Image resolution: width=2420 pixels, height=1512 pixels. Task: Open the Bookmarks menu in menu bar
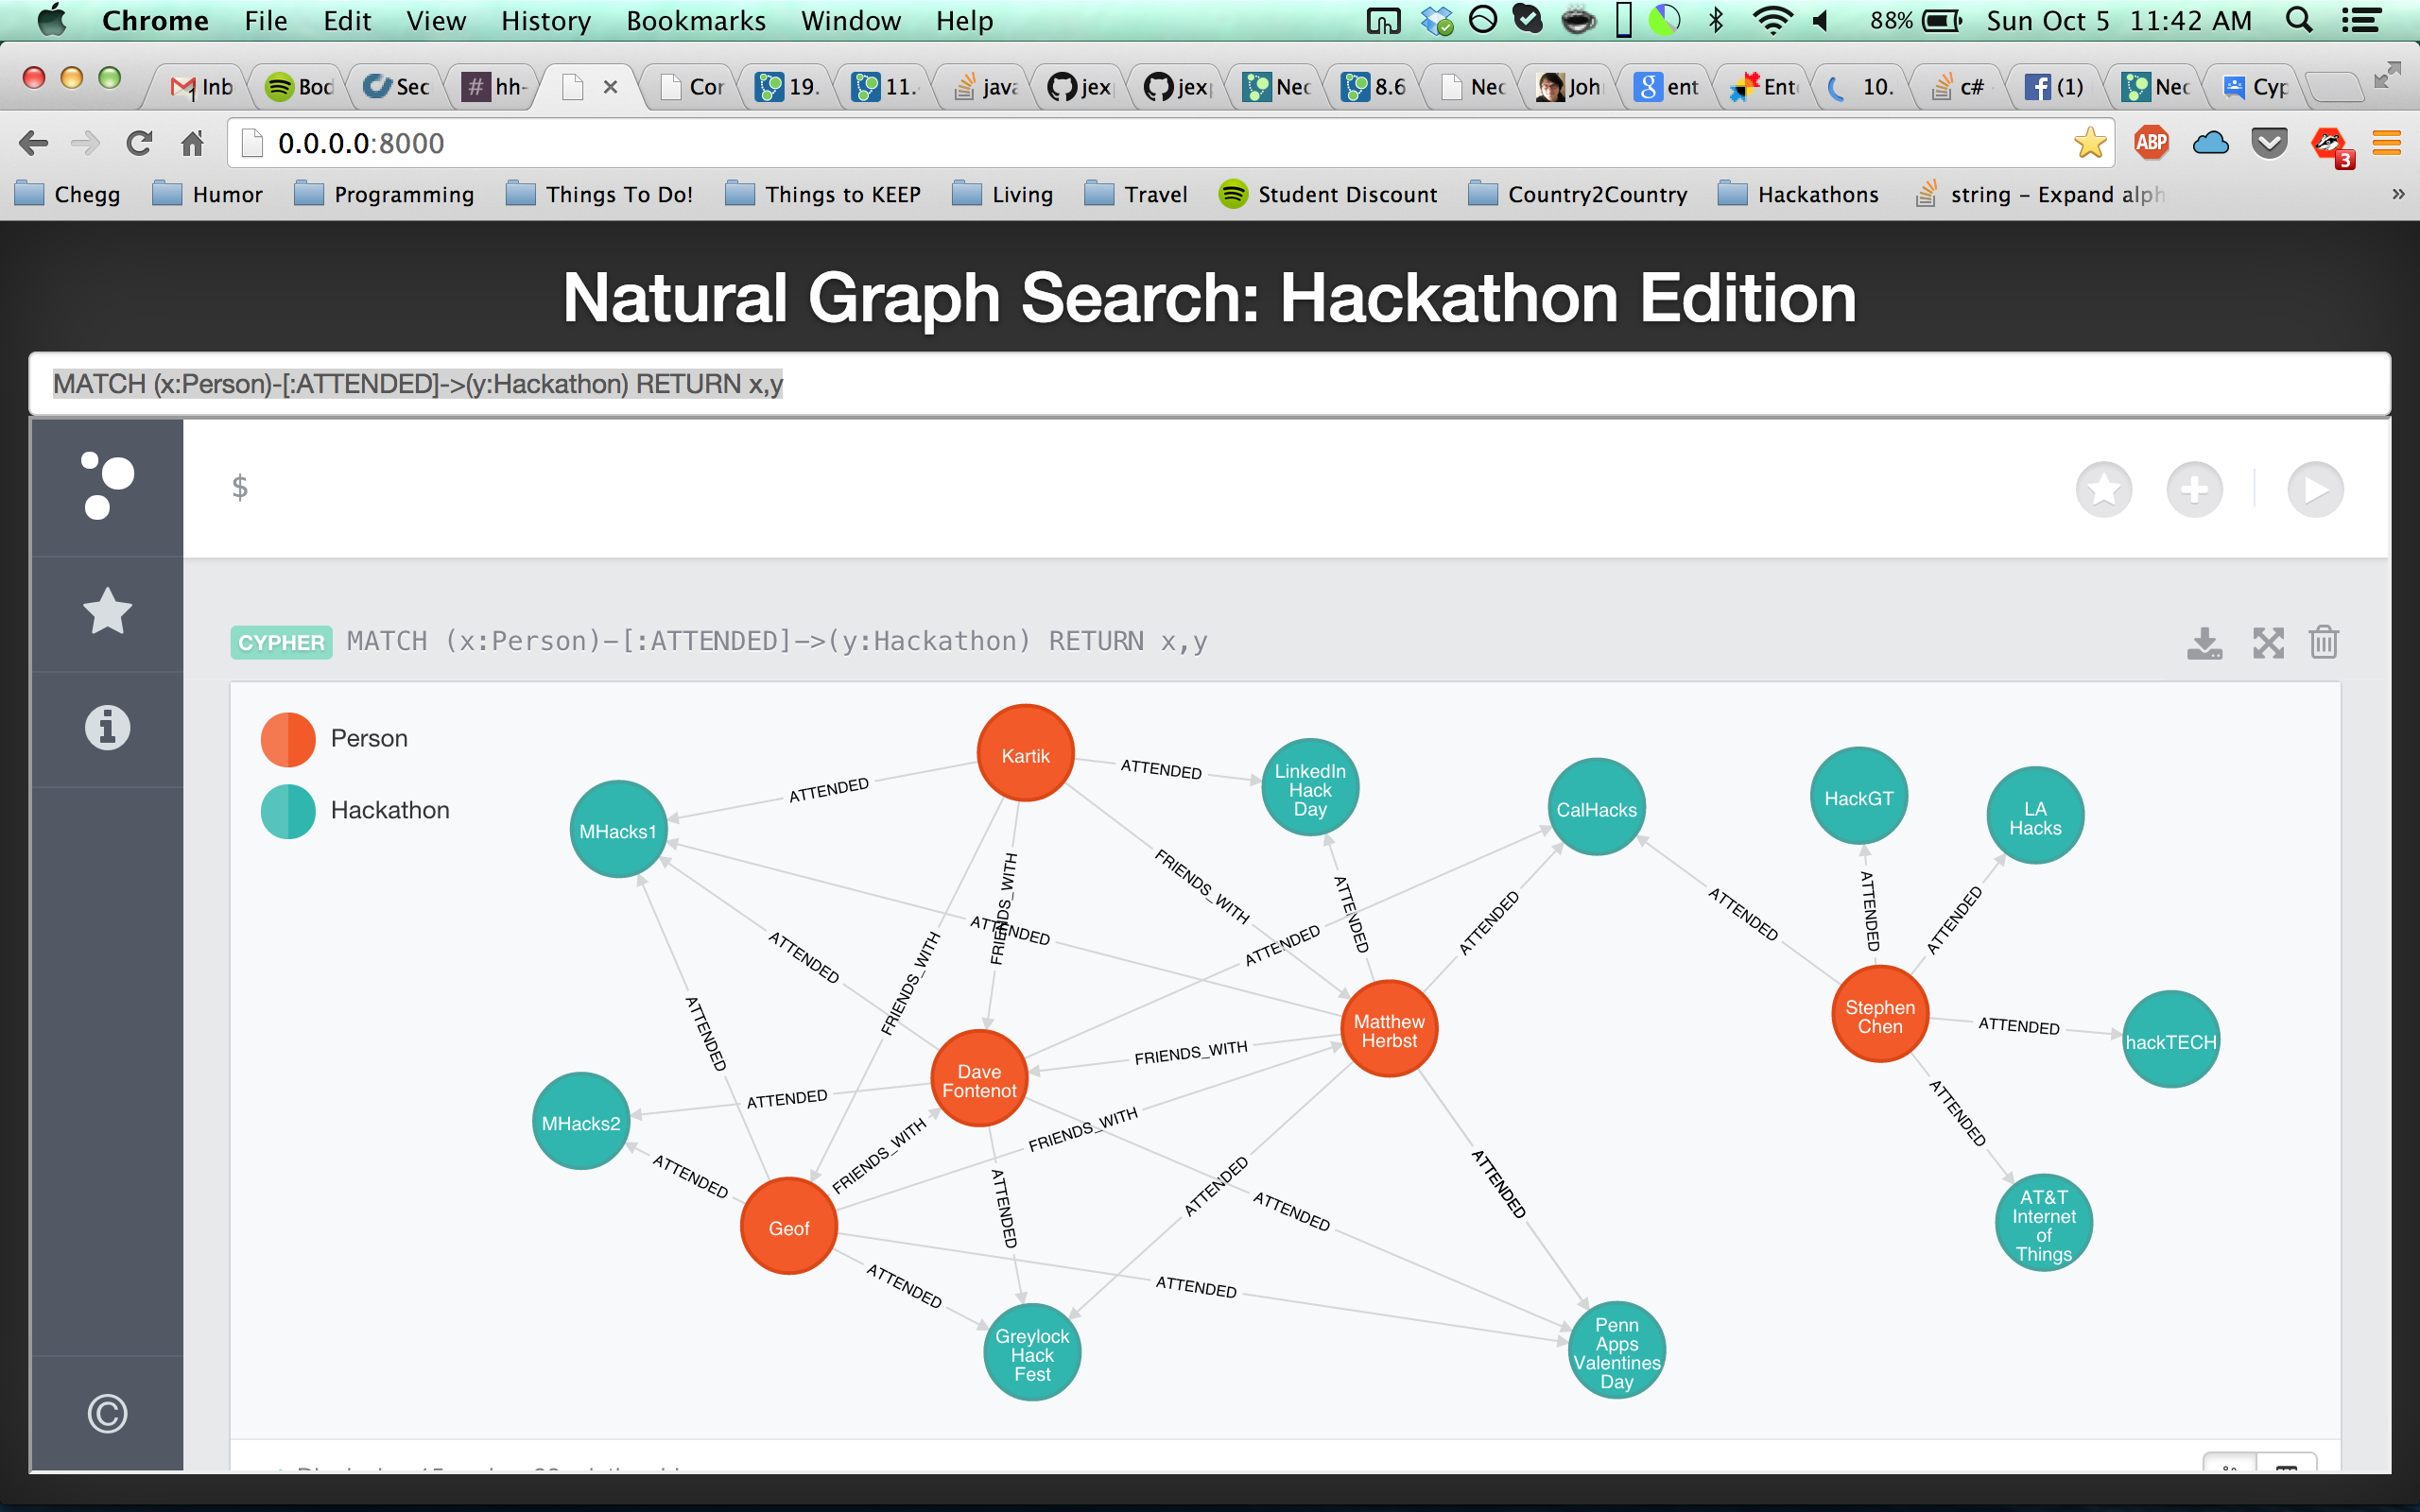pos(695,21)
